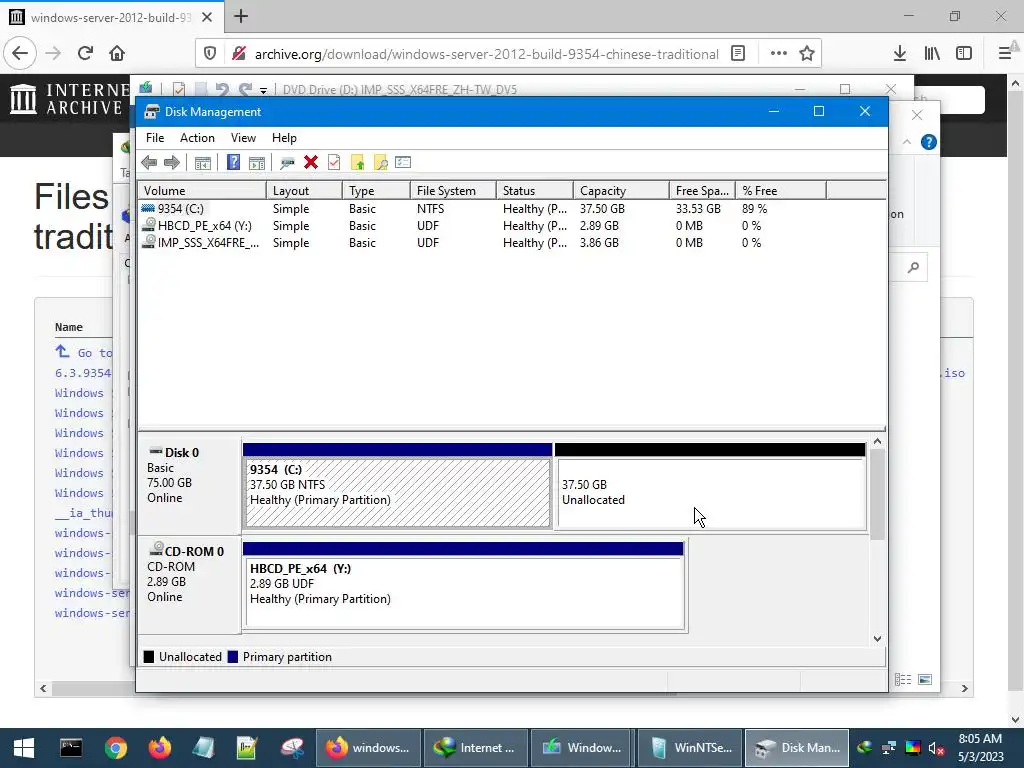
Task: Click the Disk Management title bar icon
Action: pos(152,112)
